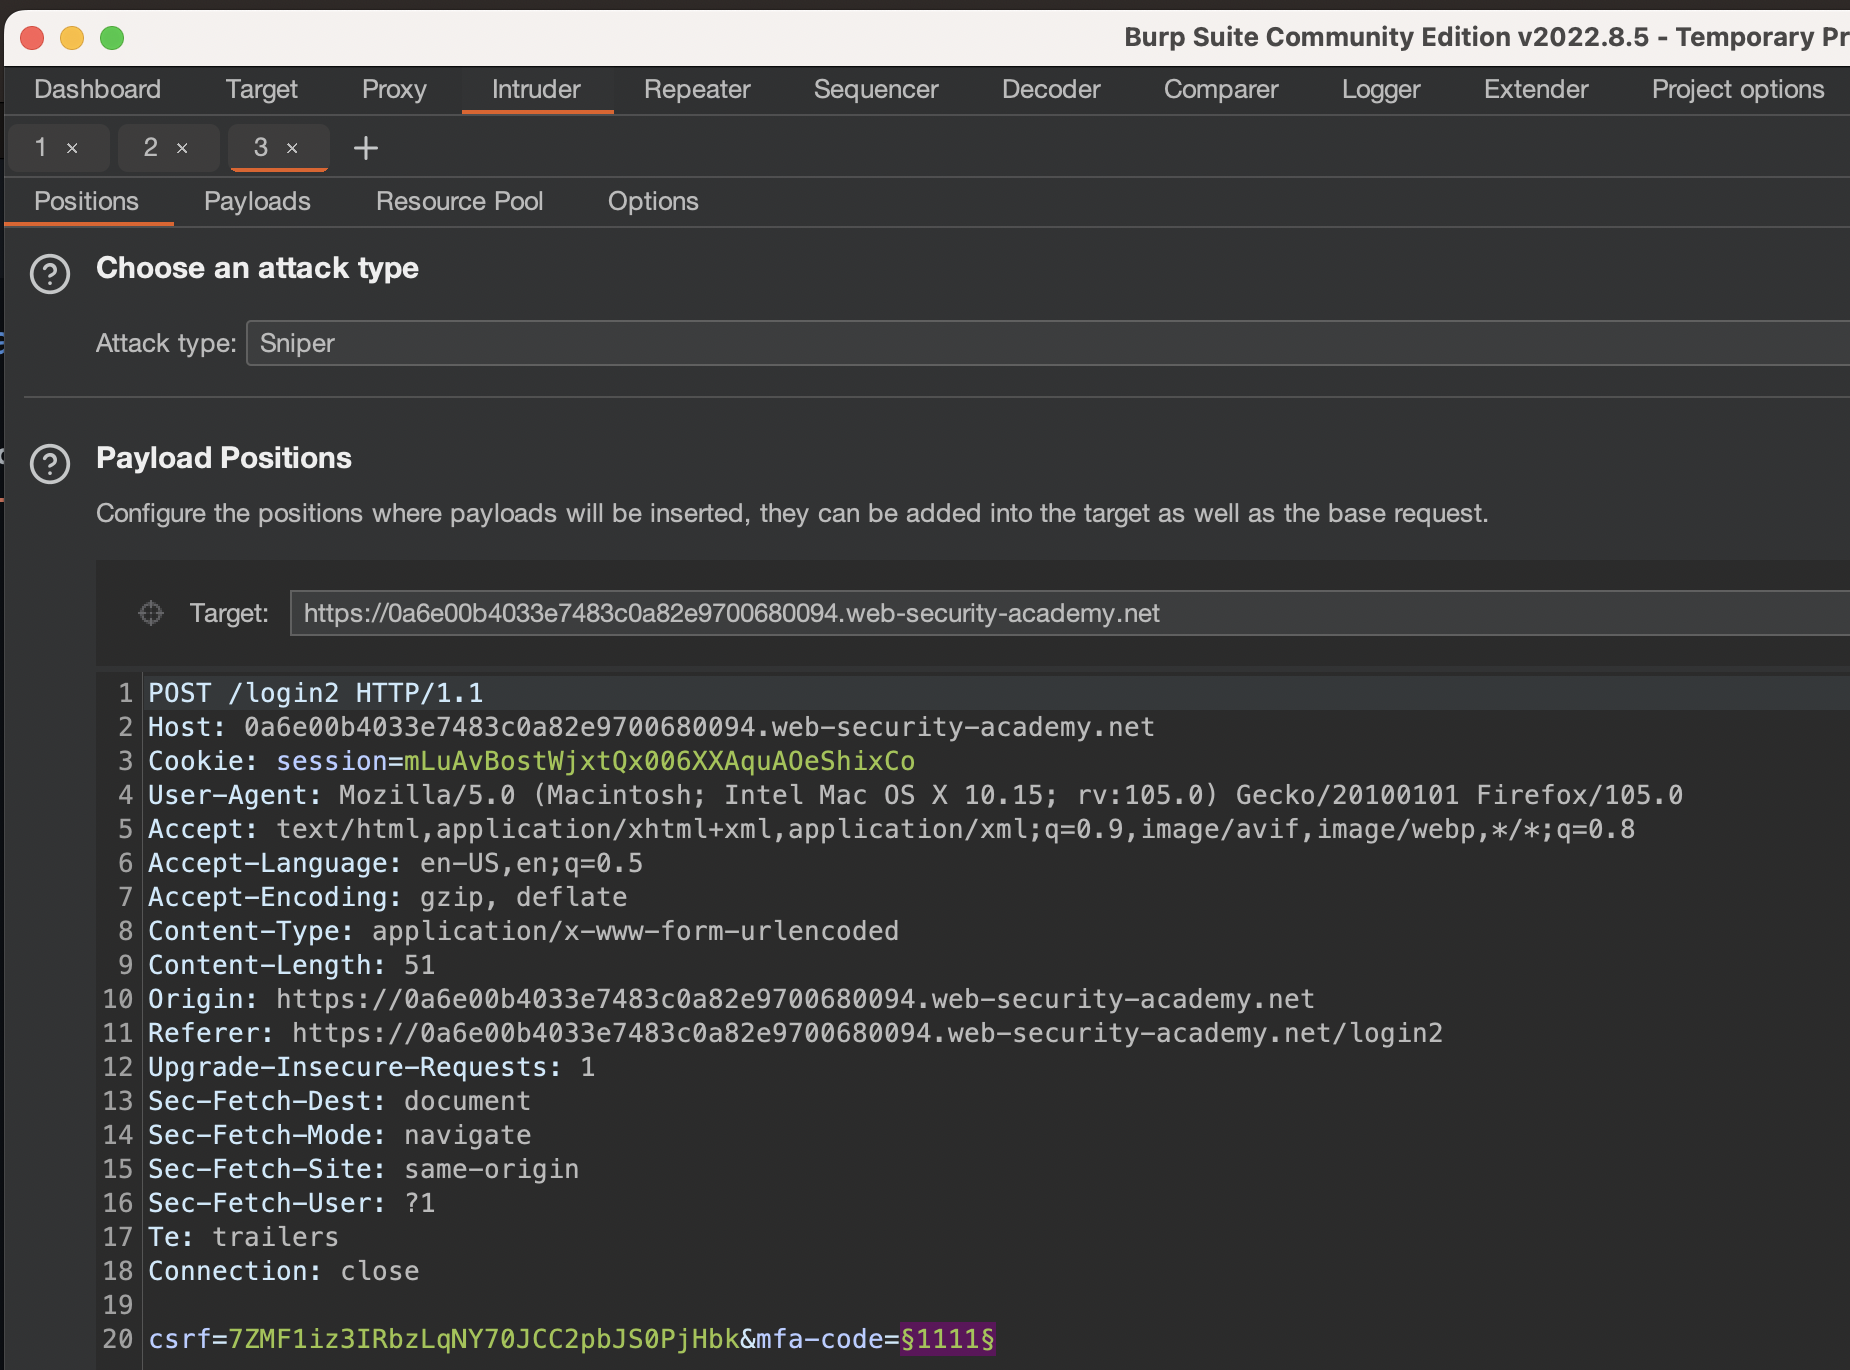Open the Sequencer tab
The width and height of the screenshot is (1850, 1370).
point(876,90)
